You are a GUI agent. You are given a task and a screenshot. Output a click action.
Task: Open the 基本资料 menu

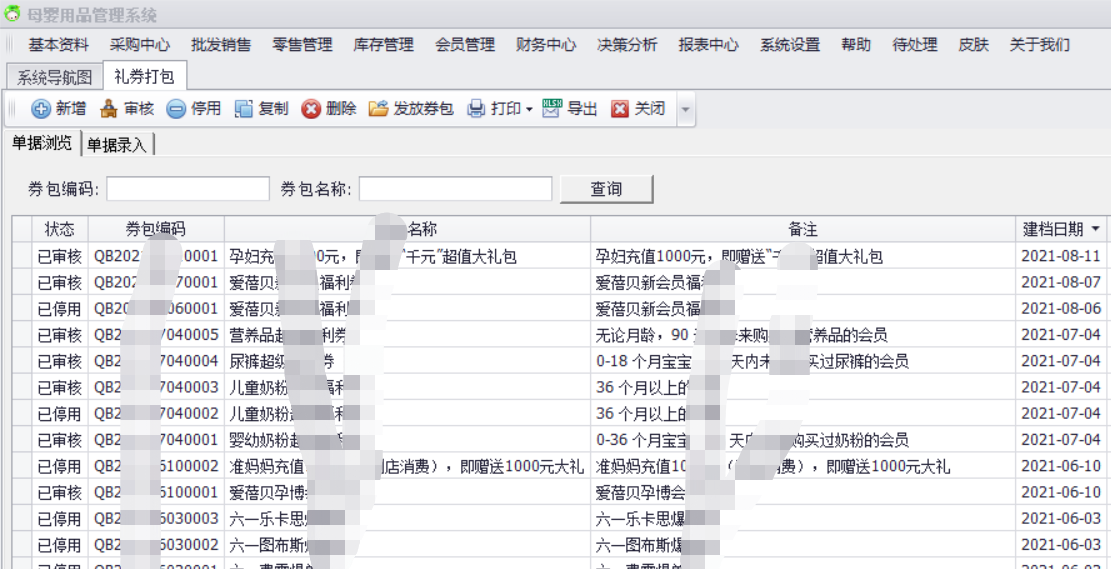coord(59,45)
